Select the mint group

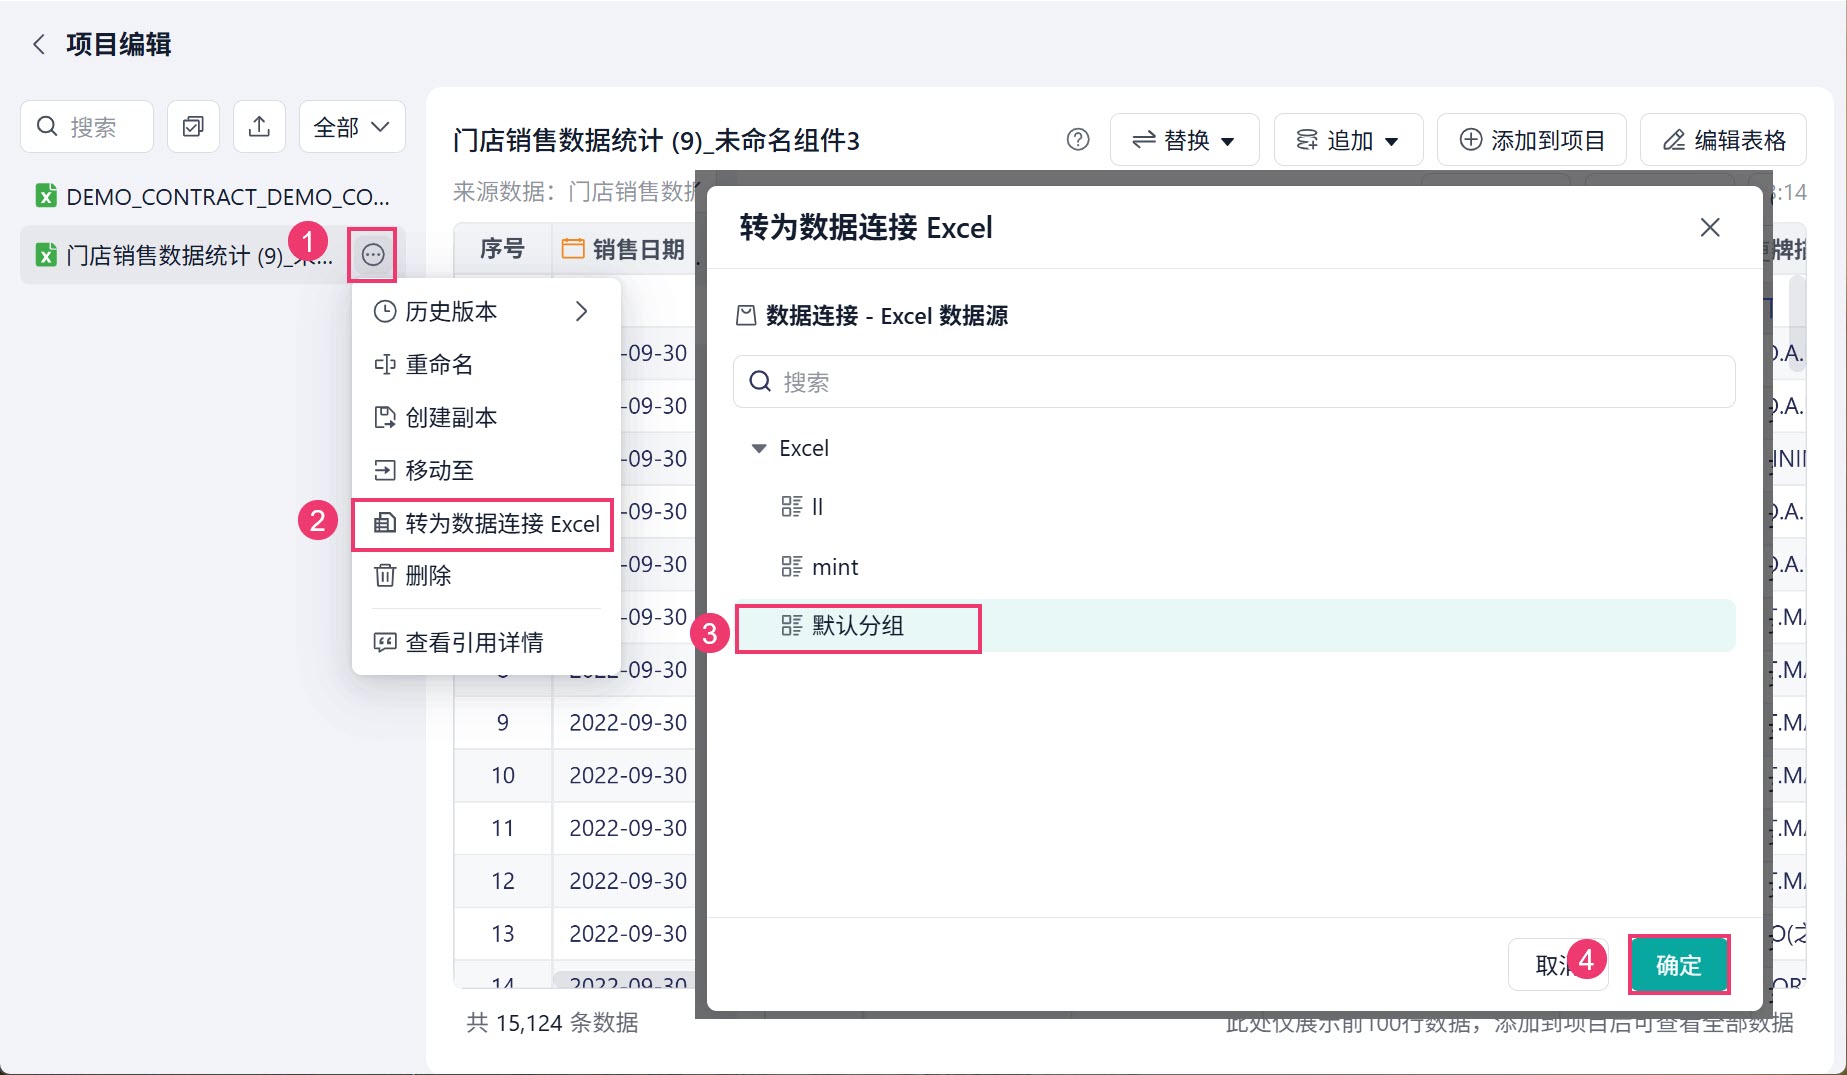coord(1234,567)
